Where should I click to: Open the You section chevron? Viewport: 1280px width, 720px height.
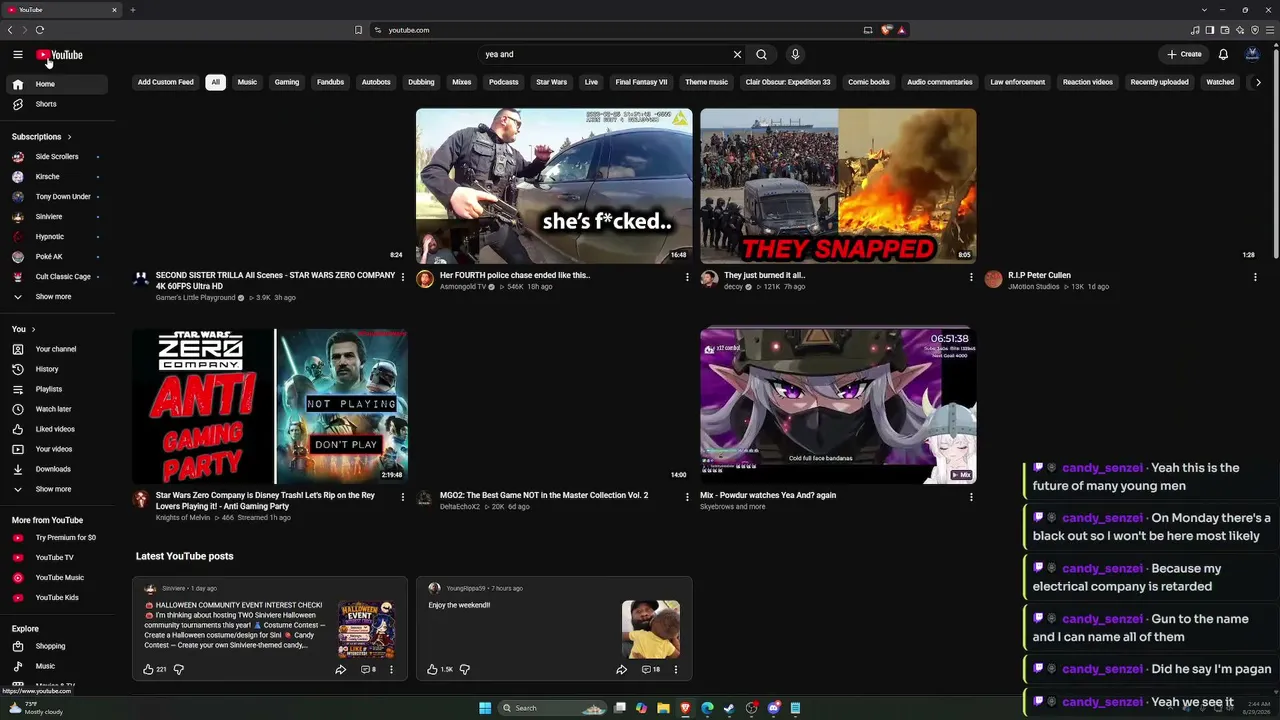pyautogui.click(x=33, y=329)
